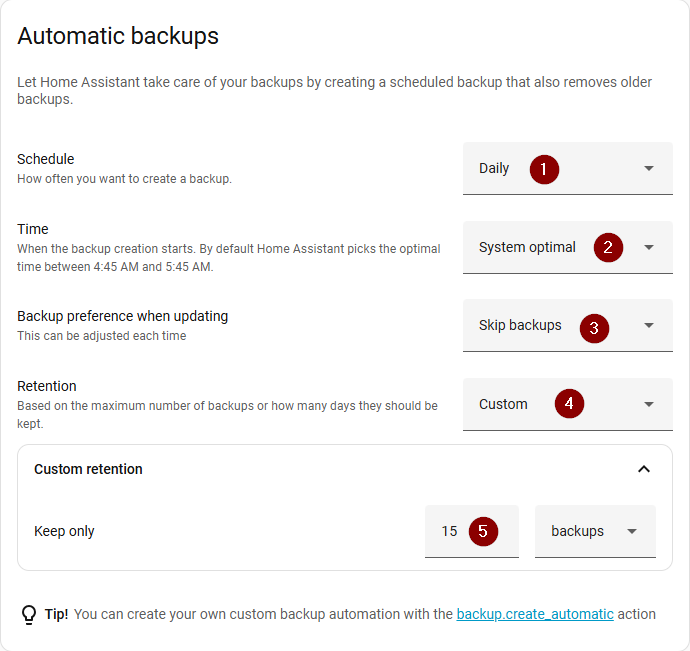
Task: Click the red marker number 5
Action: point(482,531)
